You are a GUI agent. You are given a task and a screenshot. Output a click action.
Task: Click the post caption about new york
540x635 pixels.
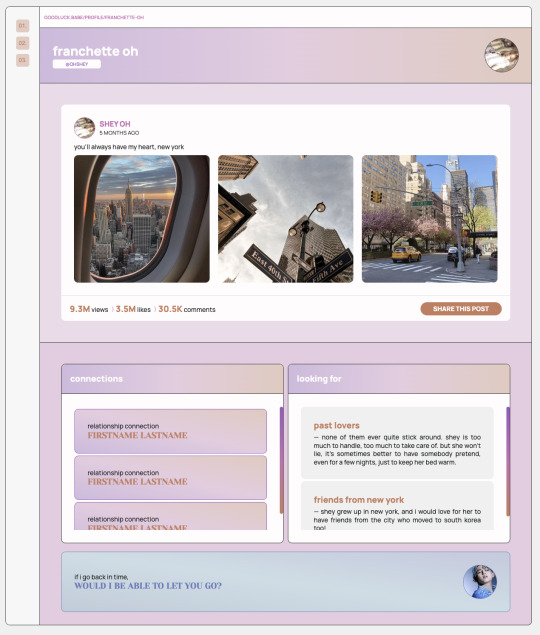(x=129, y=147)
